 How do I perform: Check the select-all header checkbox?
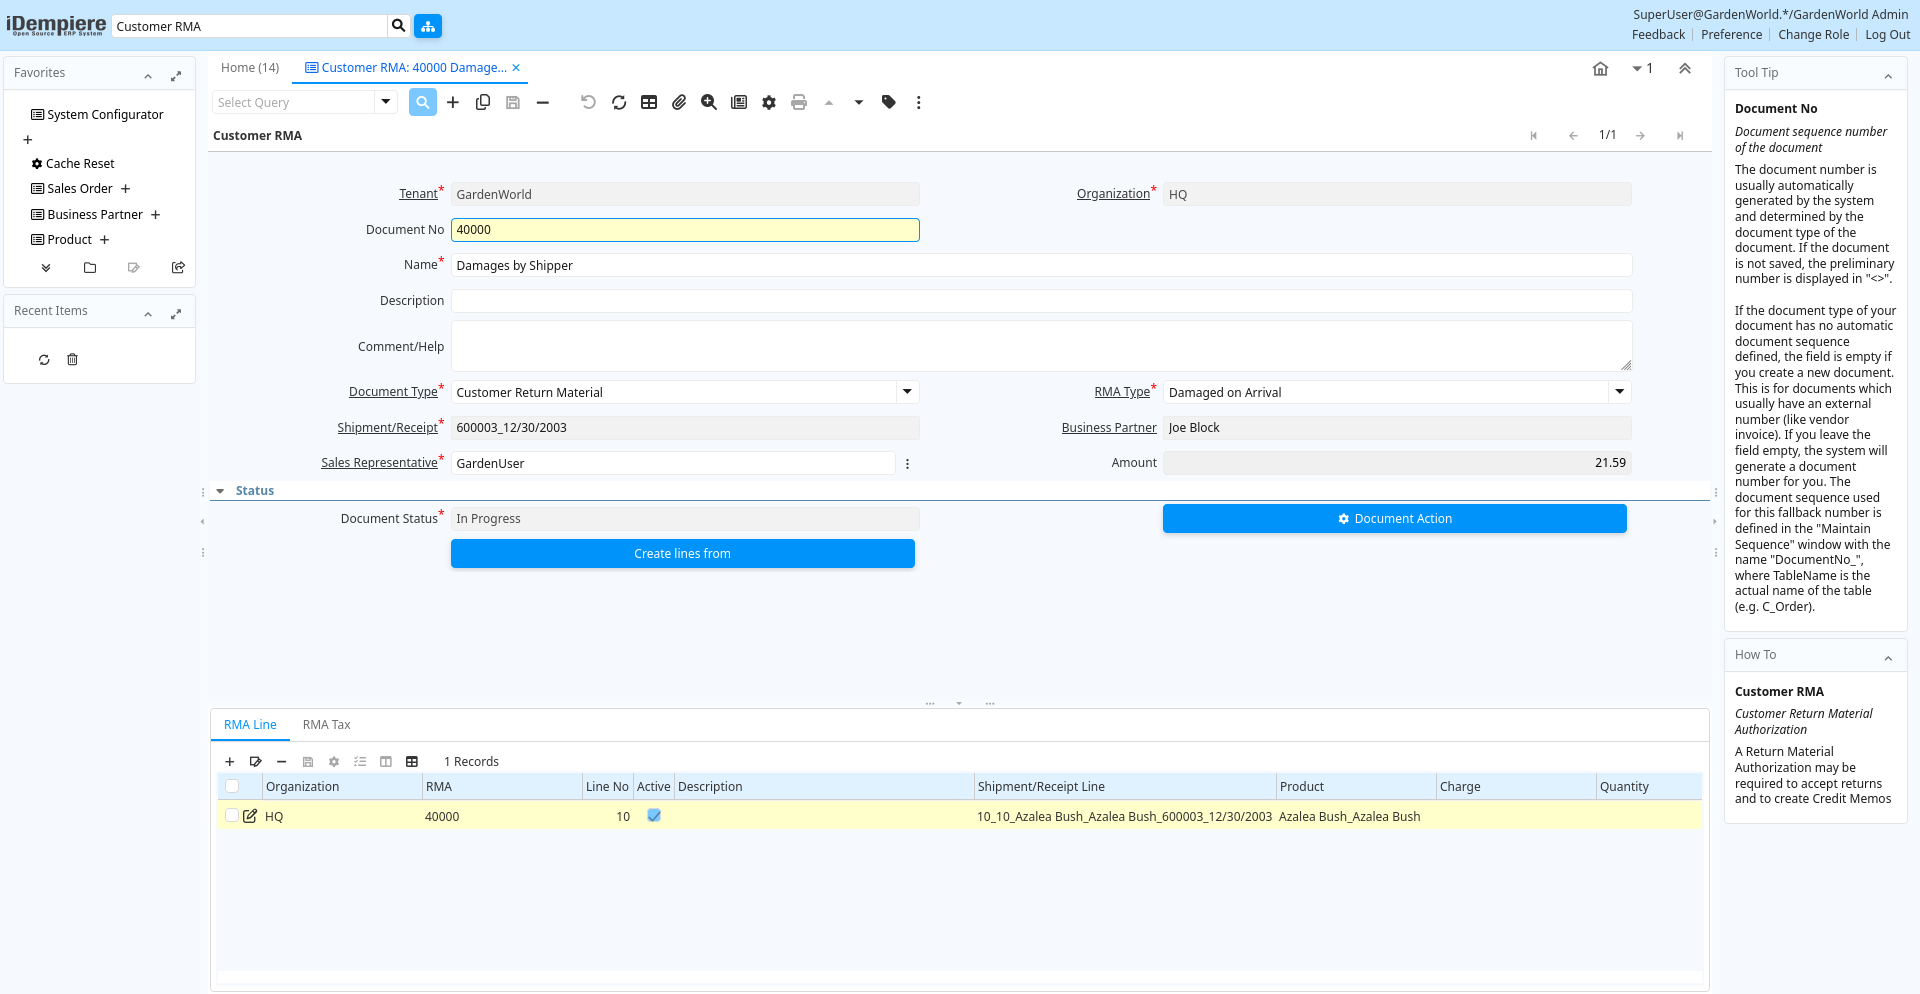click(232, 787)
